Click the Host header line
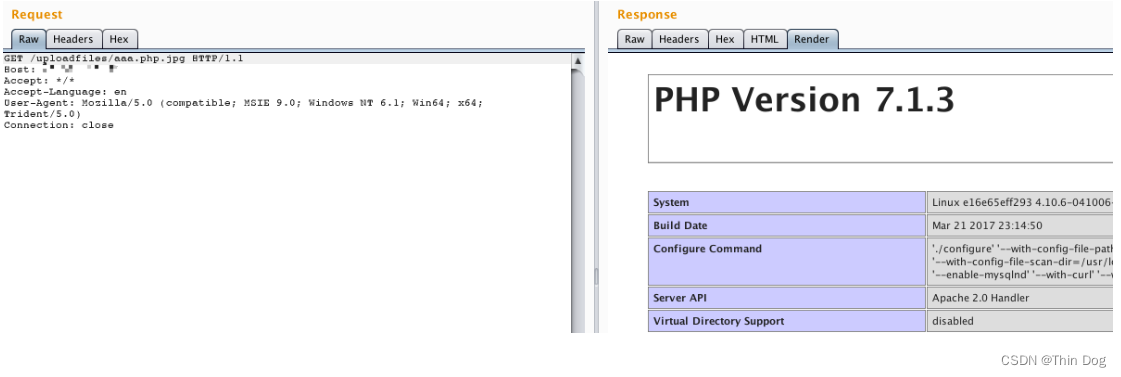This screenshot has height=377, width=1121. click(x=60, y=69)
